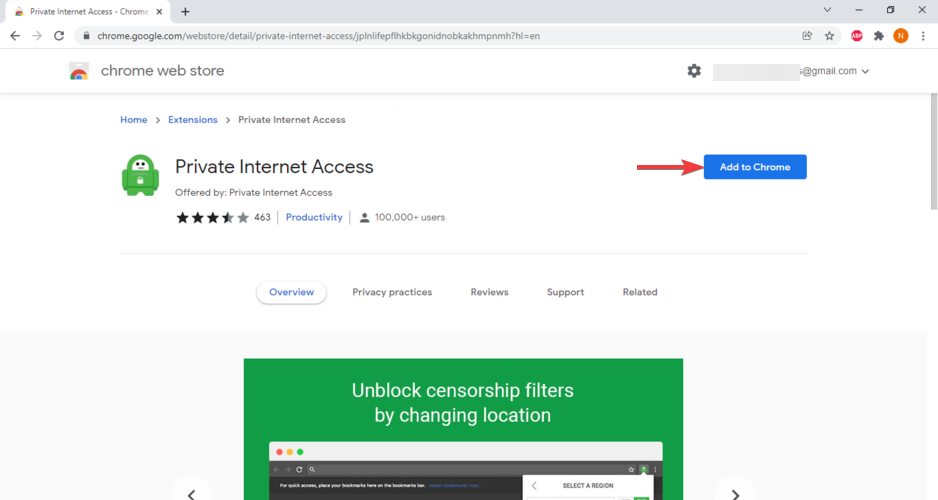Go to the Extensions breadcrumb link
Screen dimensions: 938x500
click(193, 120)
